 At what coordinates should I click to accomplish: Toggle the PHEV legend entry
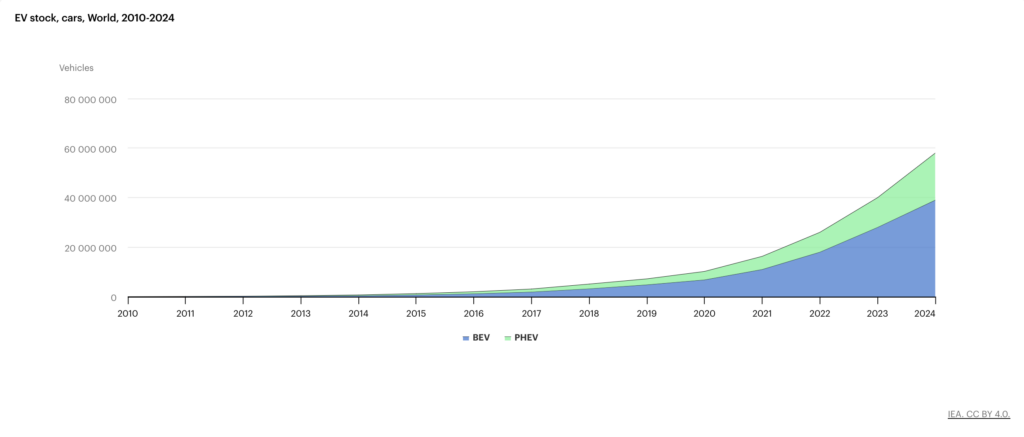[521, 338]
